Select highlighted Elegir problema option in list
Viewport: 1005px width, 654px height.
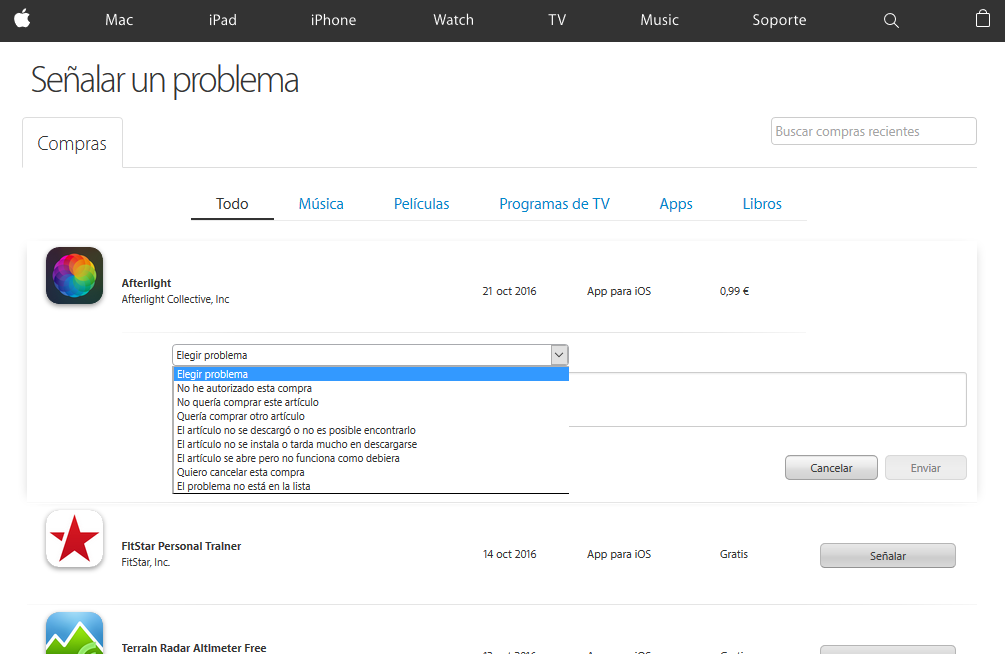370,374
